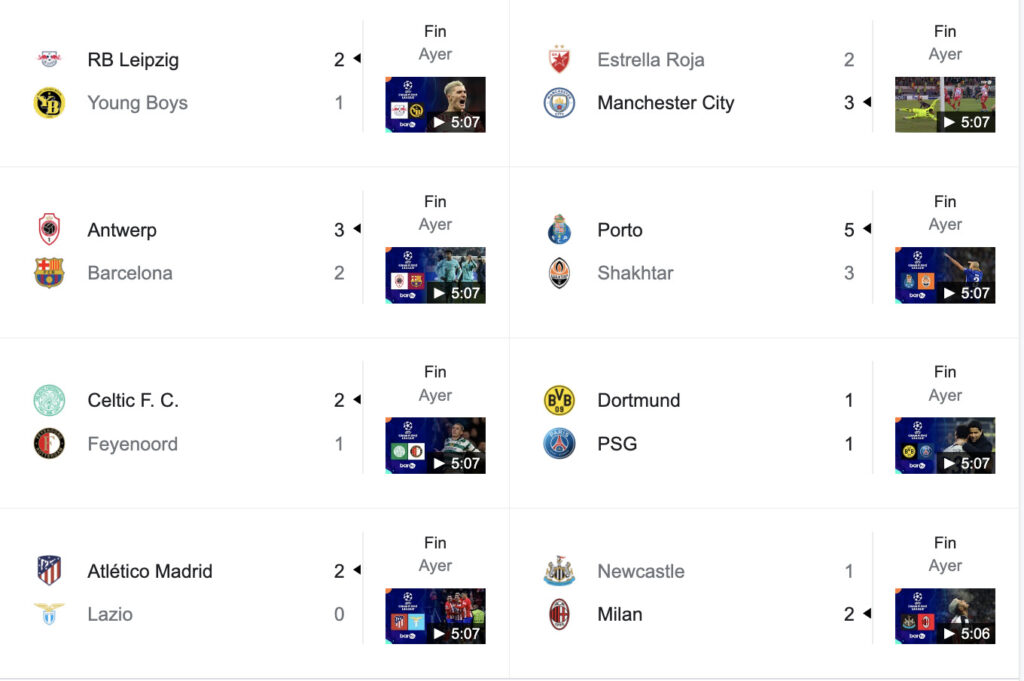The width and height of the screenshot is (1024, 681).
Task: Play the Antwerp vs Barcelona highlights video
Action: pyautogui.click(x=435, y=275)
